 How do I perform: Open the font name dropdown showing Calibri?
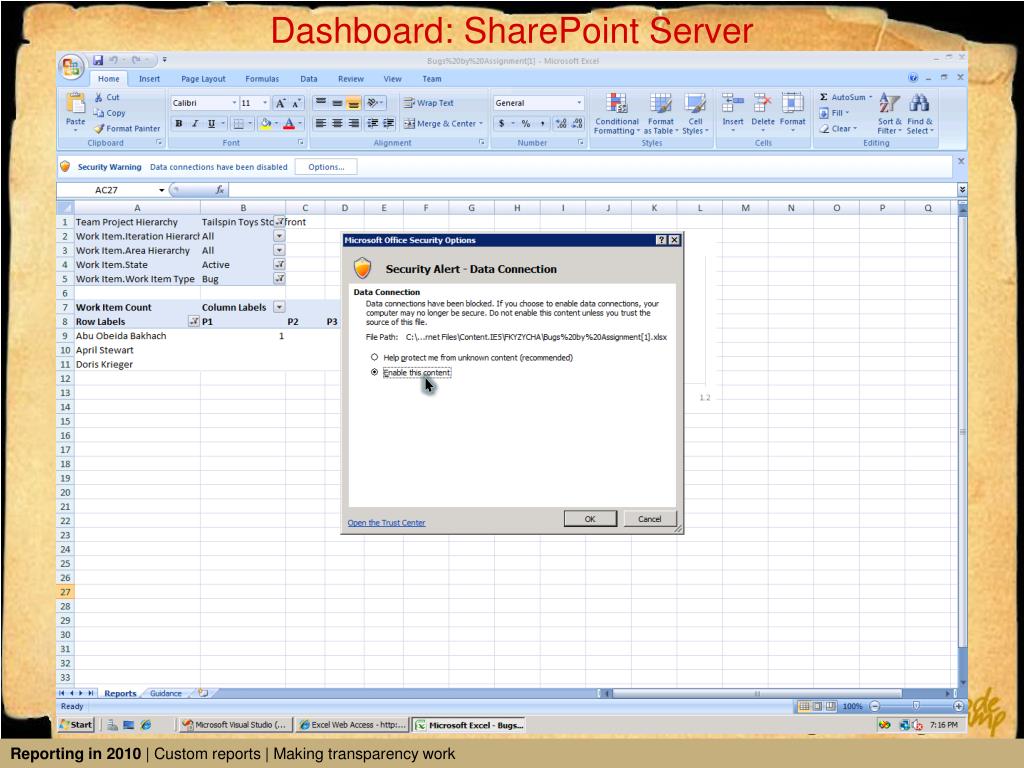[234, 103]
